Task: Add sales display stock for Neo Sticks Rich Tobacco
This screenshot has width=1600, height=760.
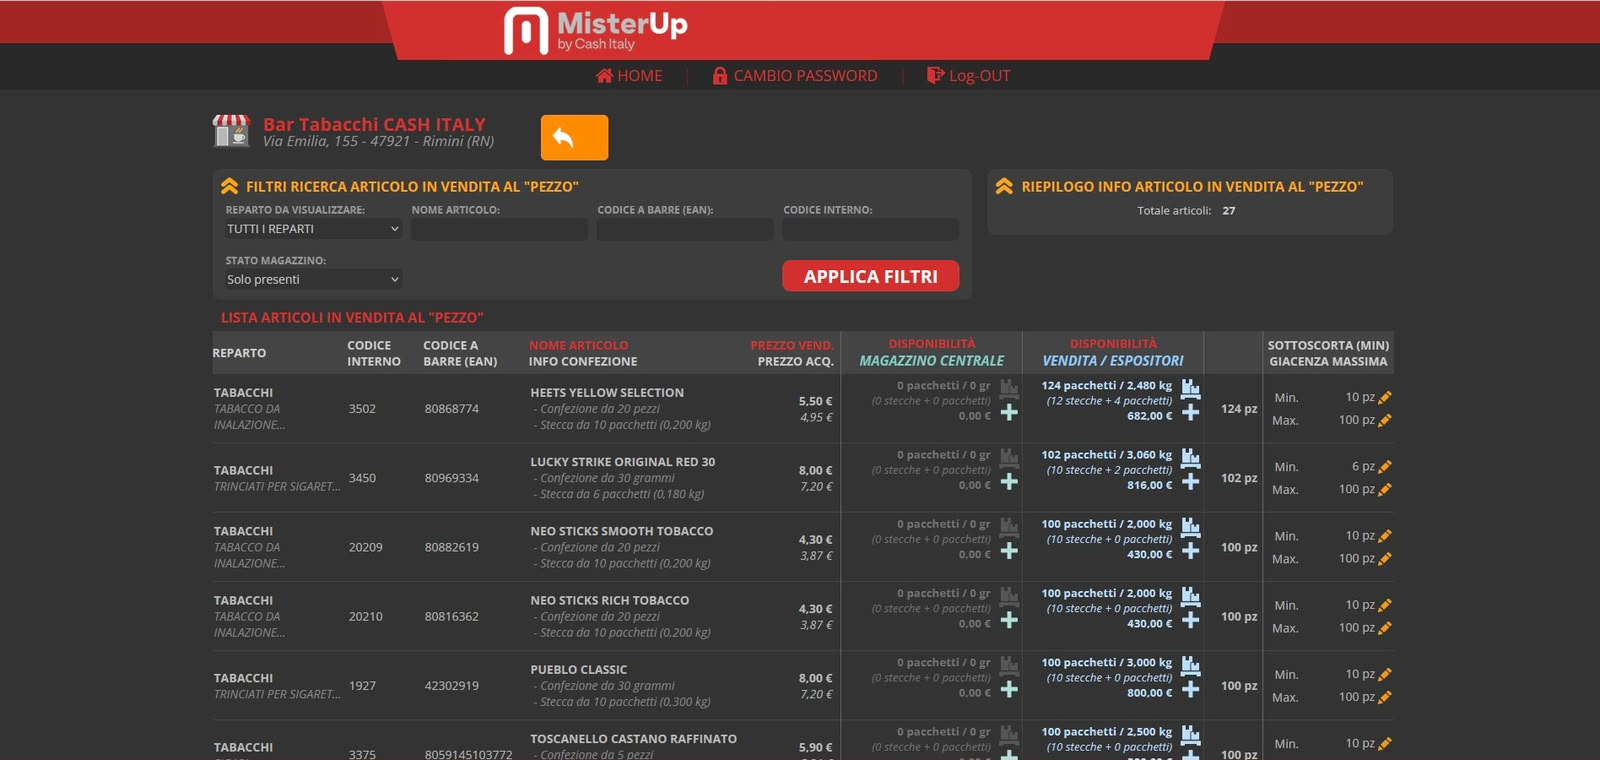Action: click(x=1190, y=619)
